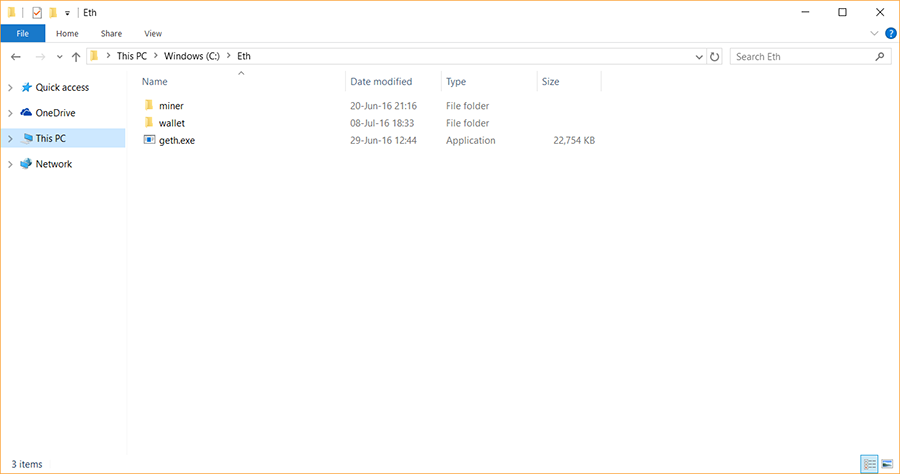Image resolution: width=900 pixels, height=474 pixels.
Task: Expand the OneDrive tree node
Action: pos(10,113)
